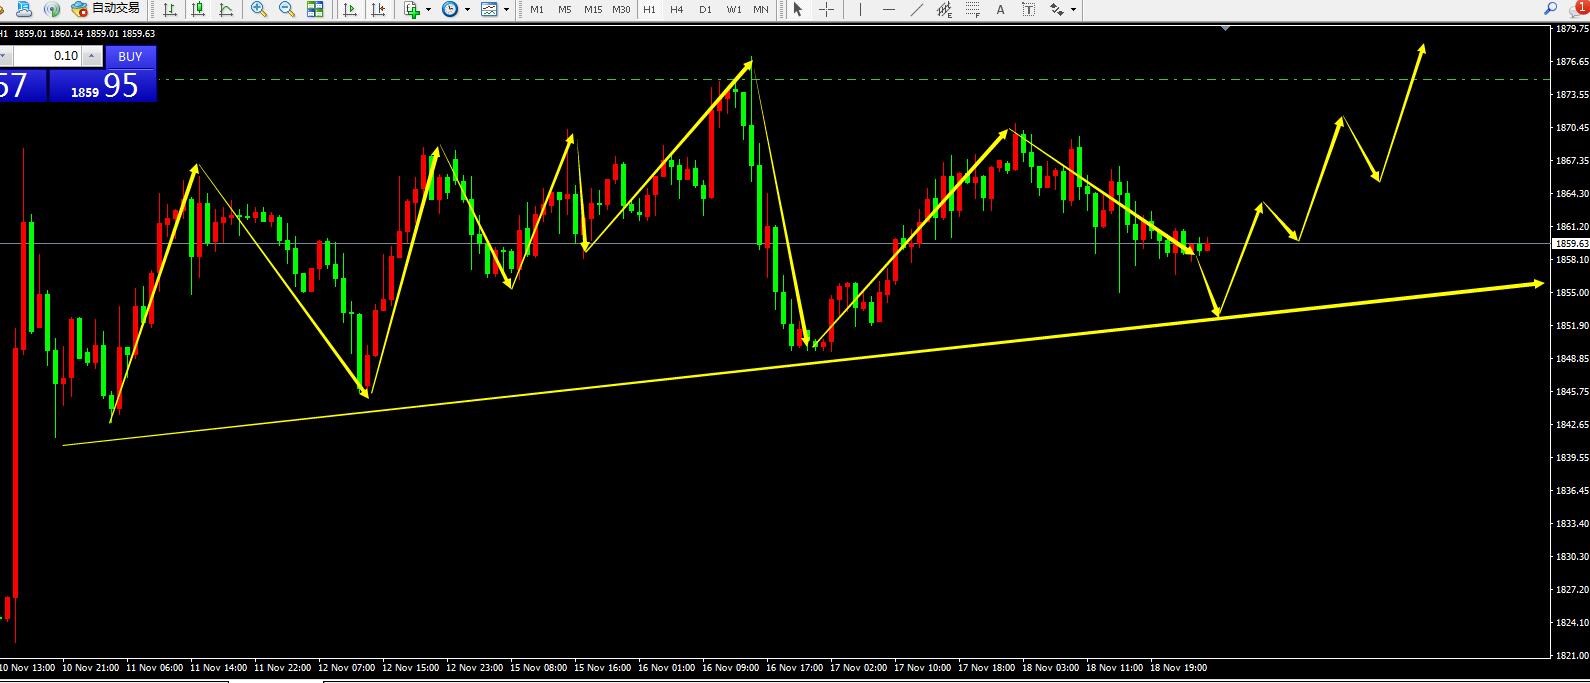
Task: Draw a vertical line tool
Action: [x=860, y=9]
